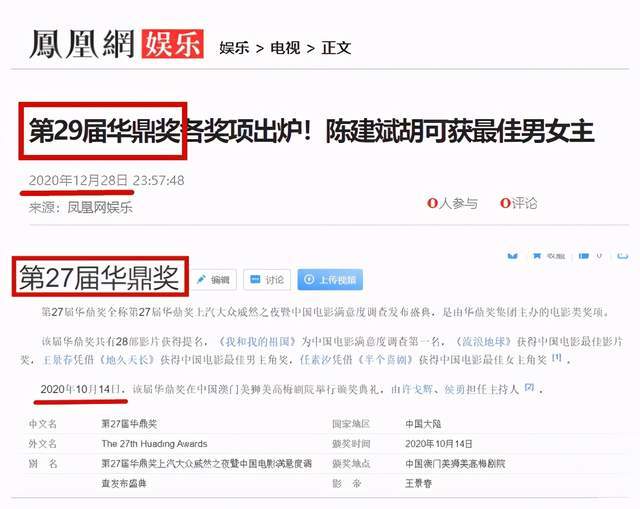Click the blue open-book icon at top right
The height and width of the screenshot is (509, 640).
[x=512, y=256]
